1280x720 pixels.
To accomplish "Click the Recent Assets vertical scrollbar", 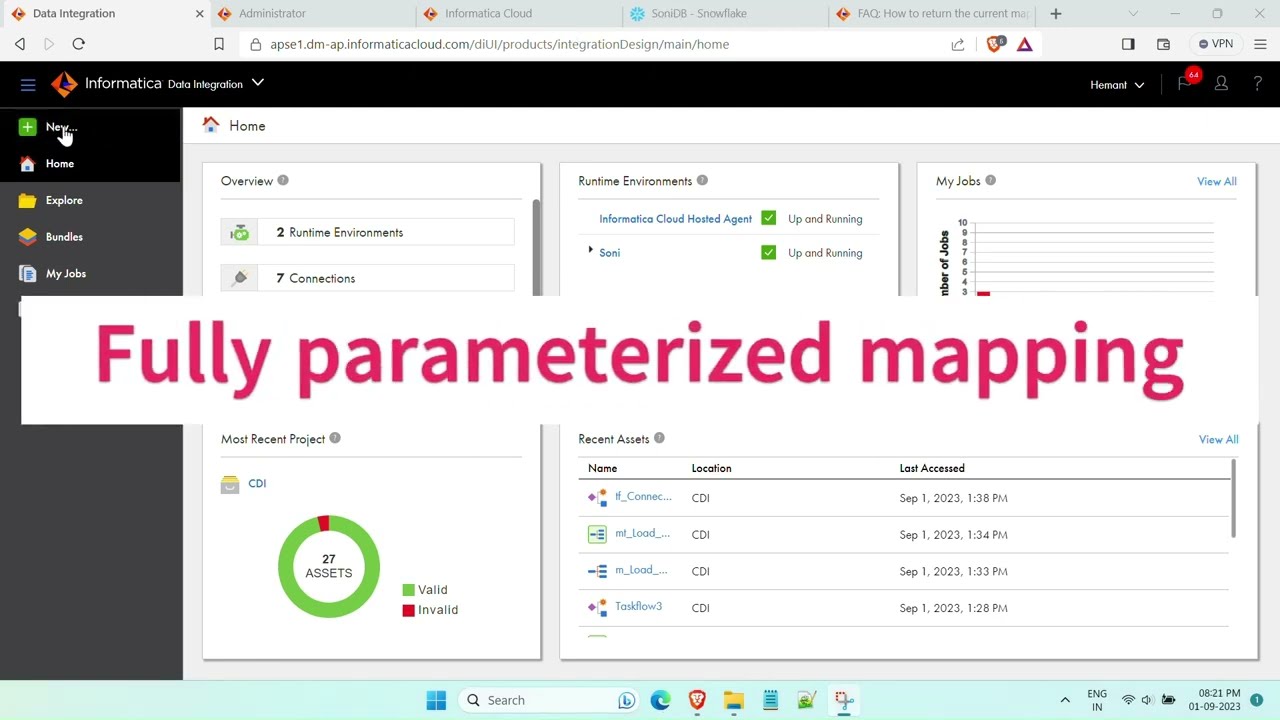I will click(1233, 498).
